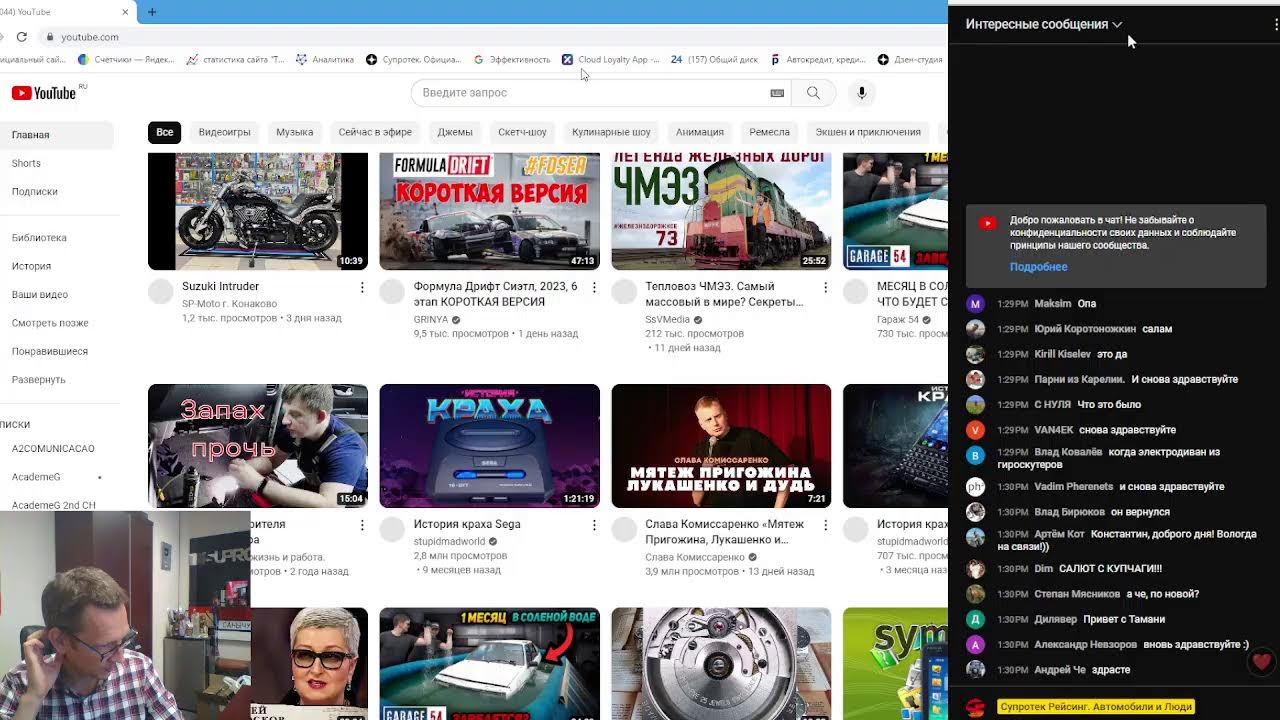
Task: Open the on-screen keyboard in search box
Action: point(777,93)
